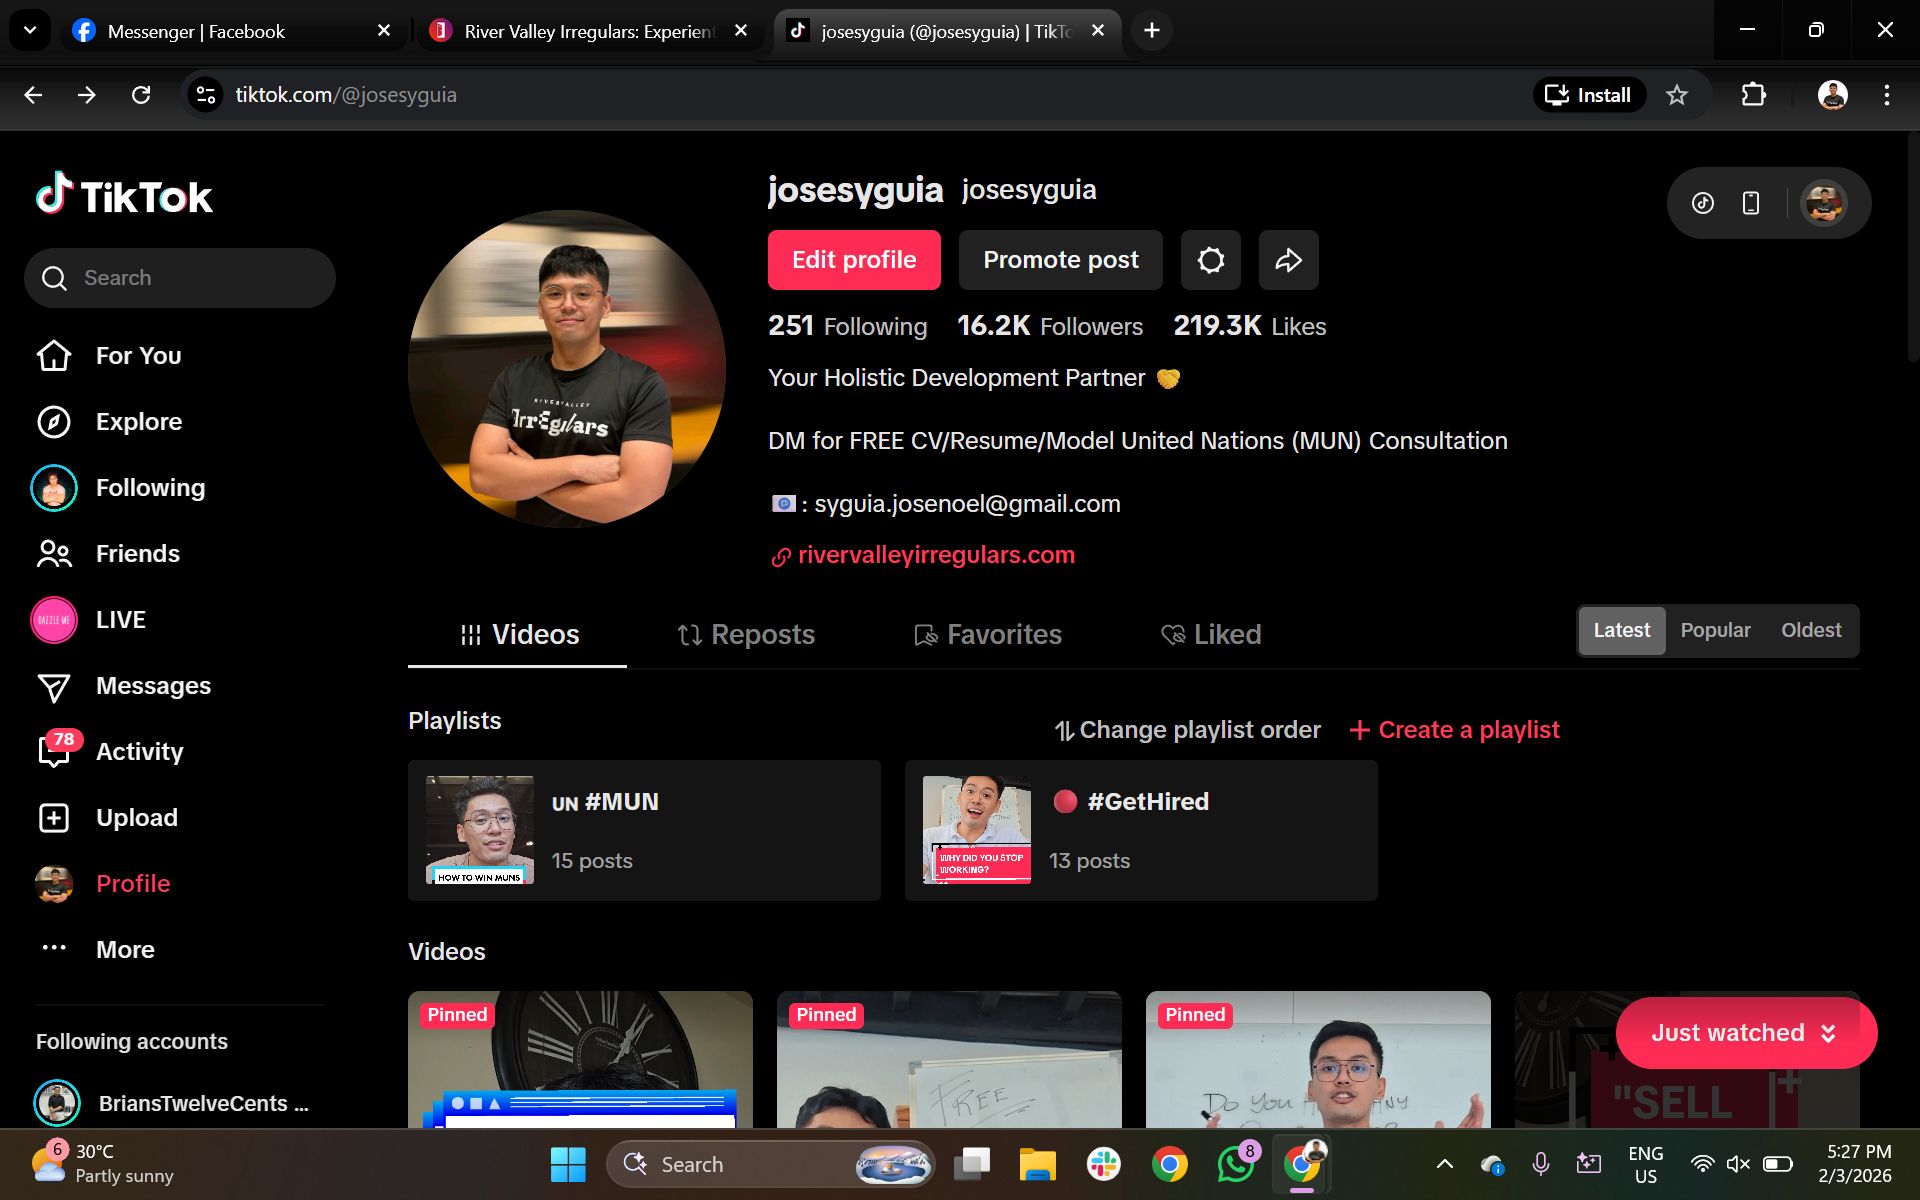Open the account avatar menu at top right
This screenshot has width=1920, height=1200.
pos(1824,203)
